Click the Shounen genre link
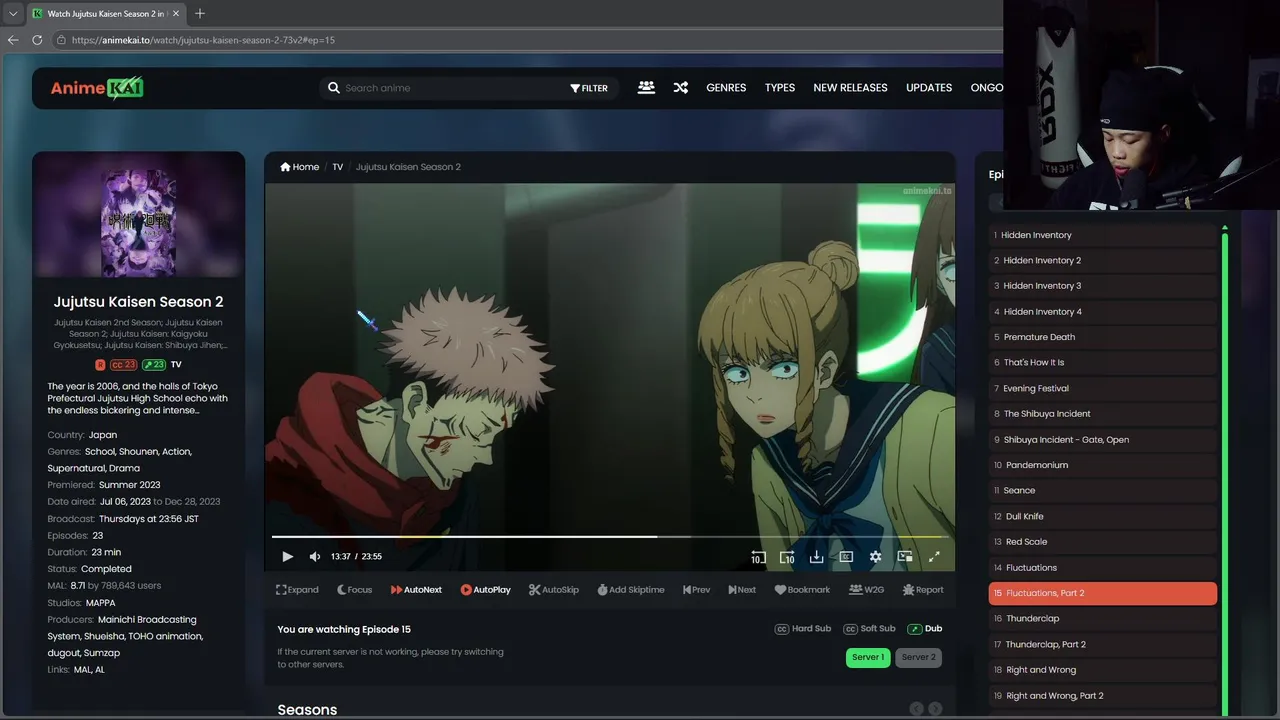Image resolution: width=1280 pixels, height=720 pixels. [136, 452]
